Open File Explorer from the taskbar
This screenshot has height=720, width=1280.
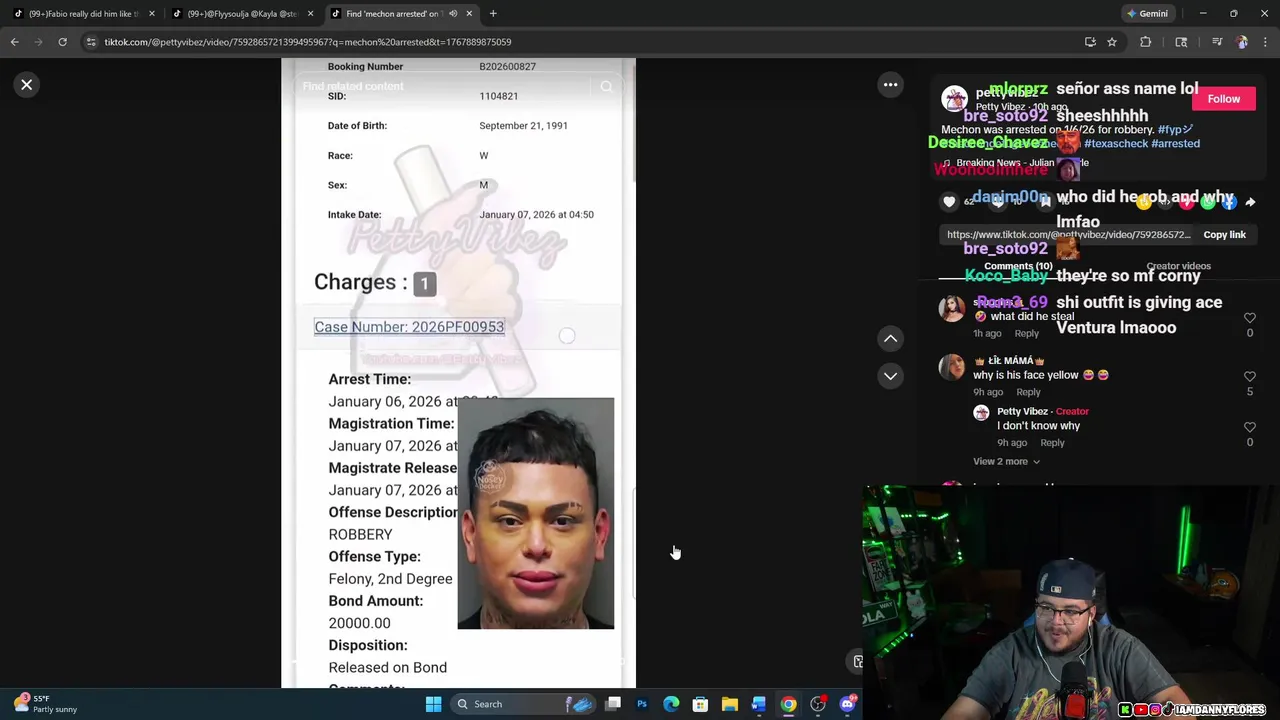point(730,704)
